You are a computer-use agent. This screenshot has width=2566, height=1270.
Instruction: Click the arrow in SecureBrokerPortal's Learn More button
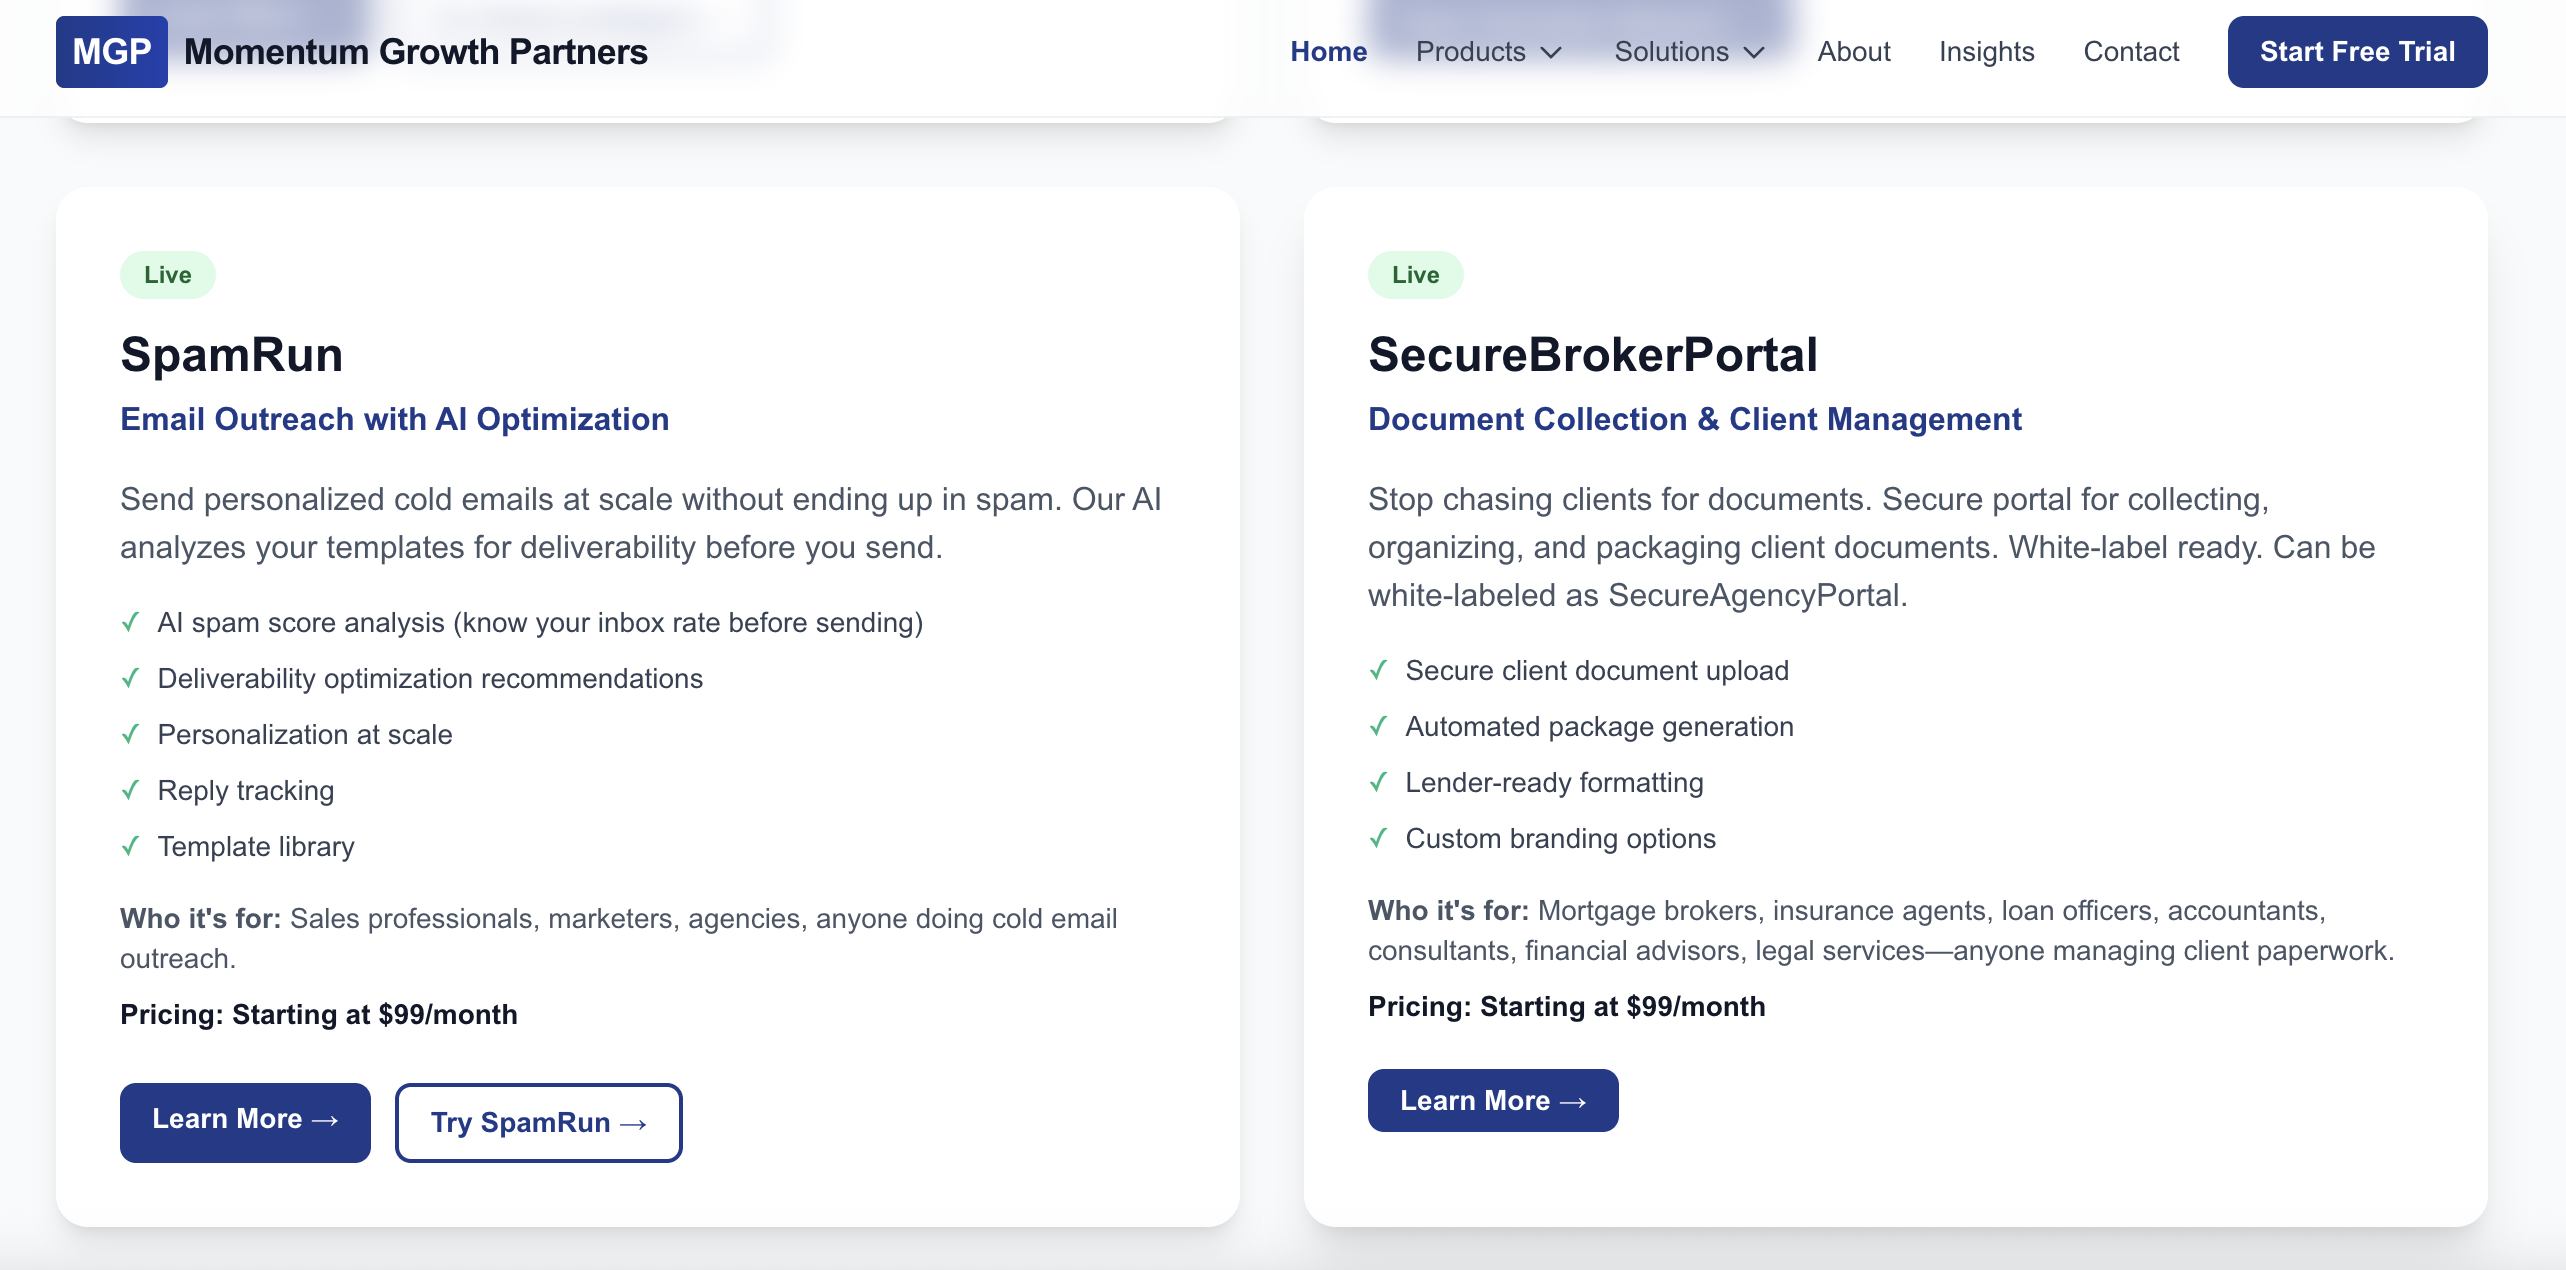(x=1574, y=1100)
